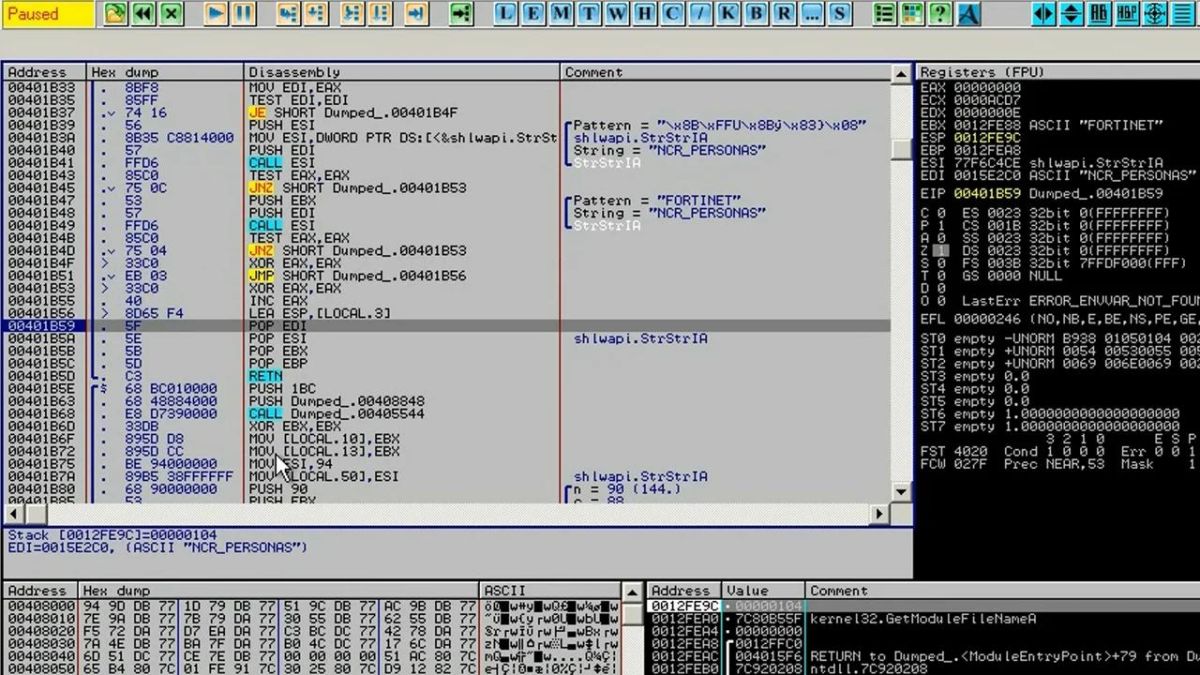
Task: Click the cyan horizontal arrows toolbar icon
Action: 1044,14
